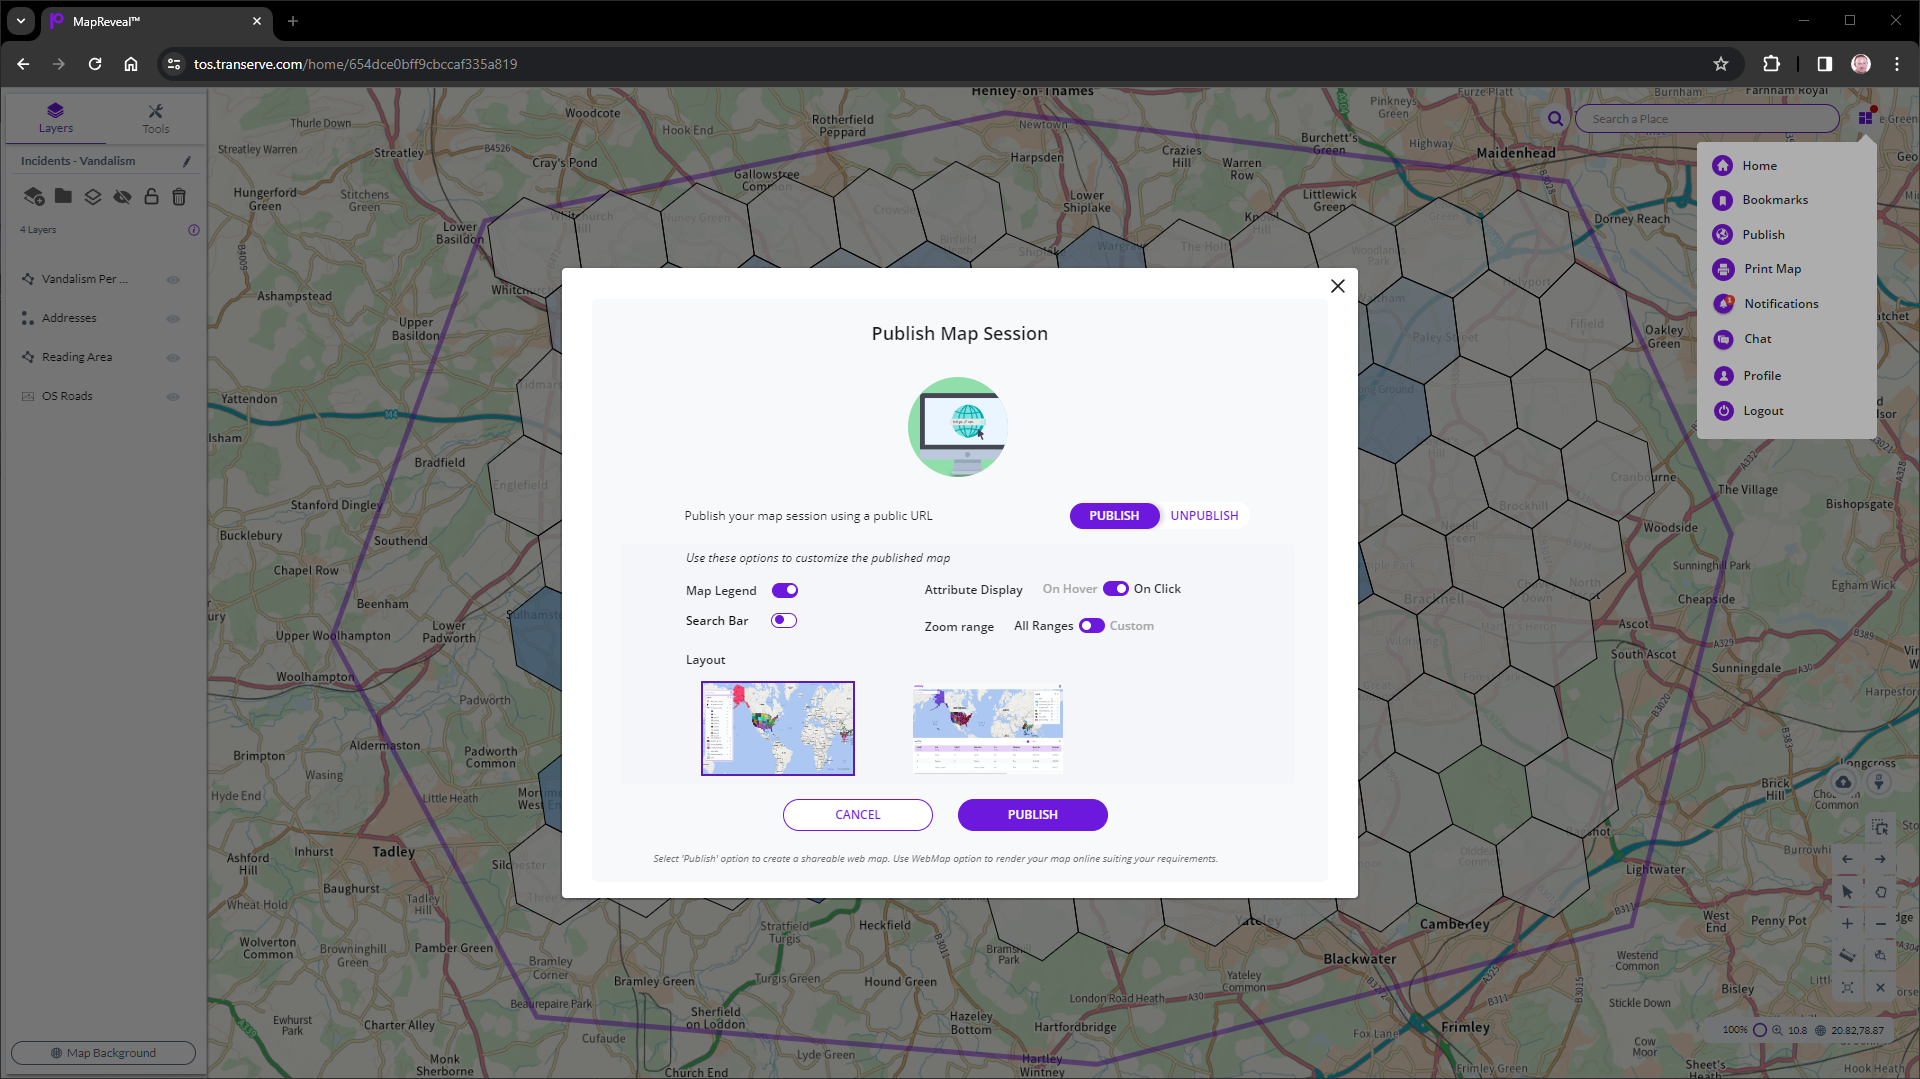Open Notifications from the menu
The height and width of the screenshot is (1079, 1920).
click(1781, 303)
